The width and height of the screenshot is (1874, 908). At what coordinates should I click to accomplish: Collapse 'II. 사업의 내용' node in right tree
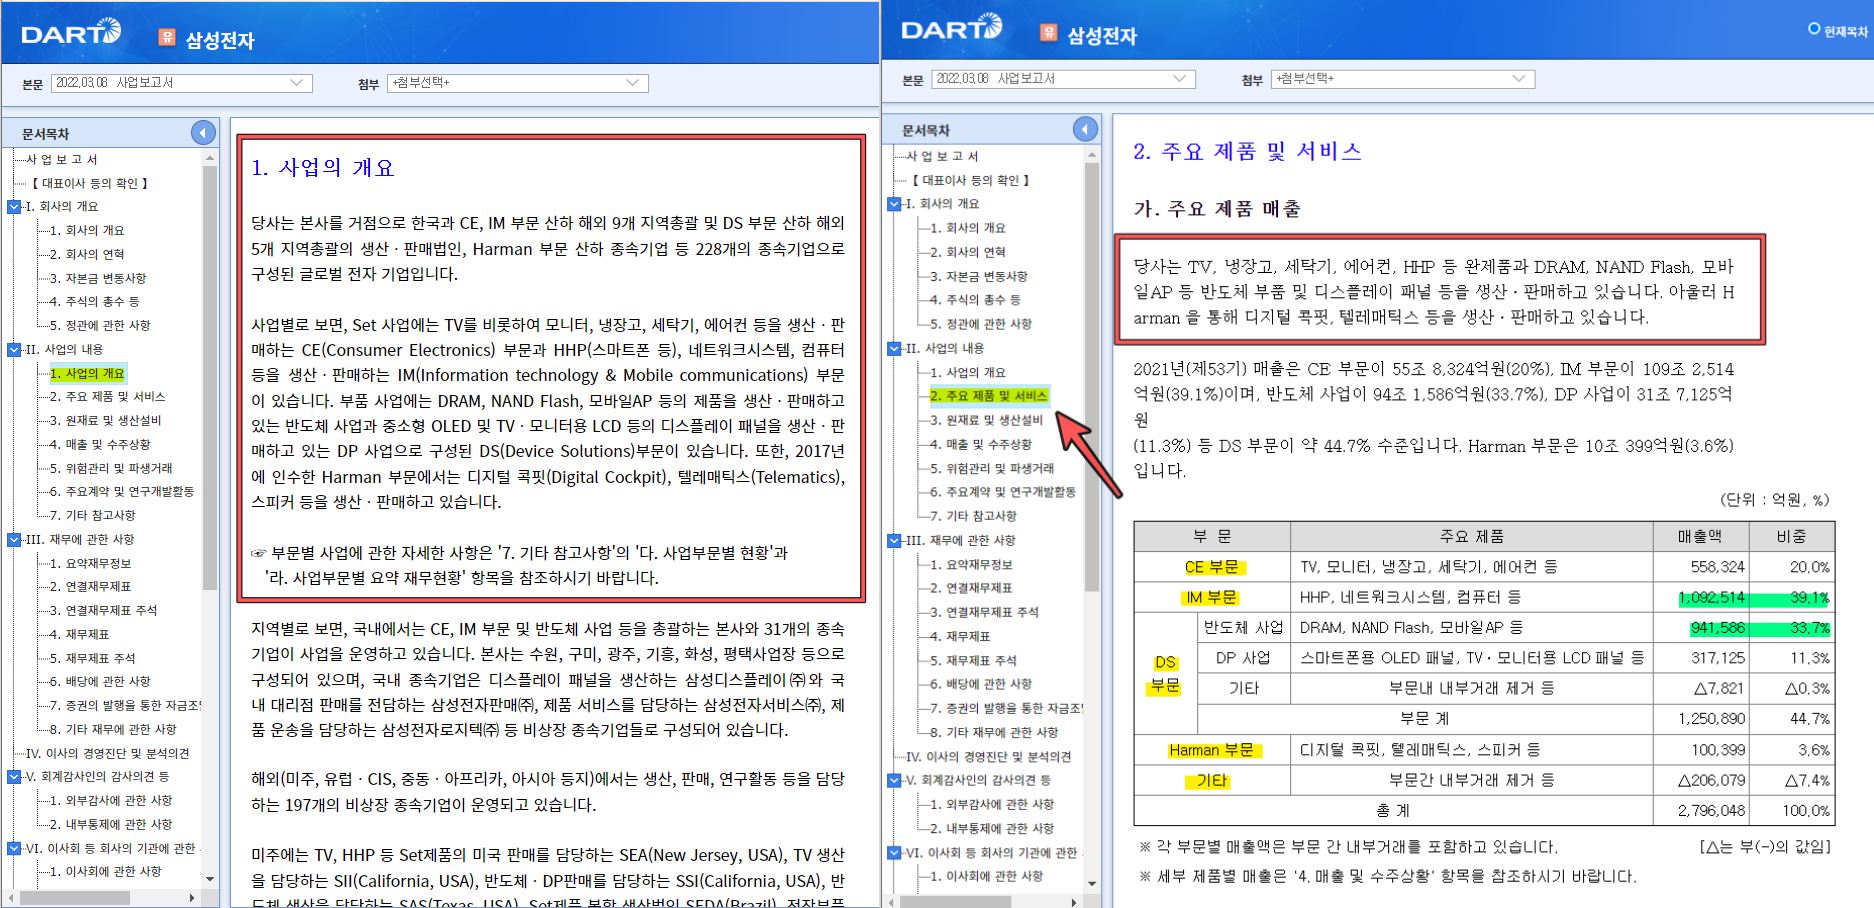point(894,349)
